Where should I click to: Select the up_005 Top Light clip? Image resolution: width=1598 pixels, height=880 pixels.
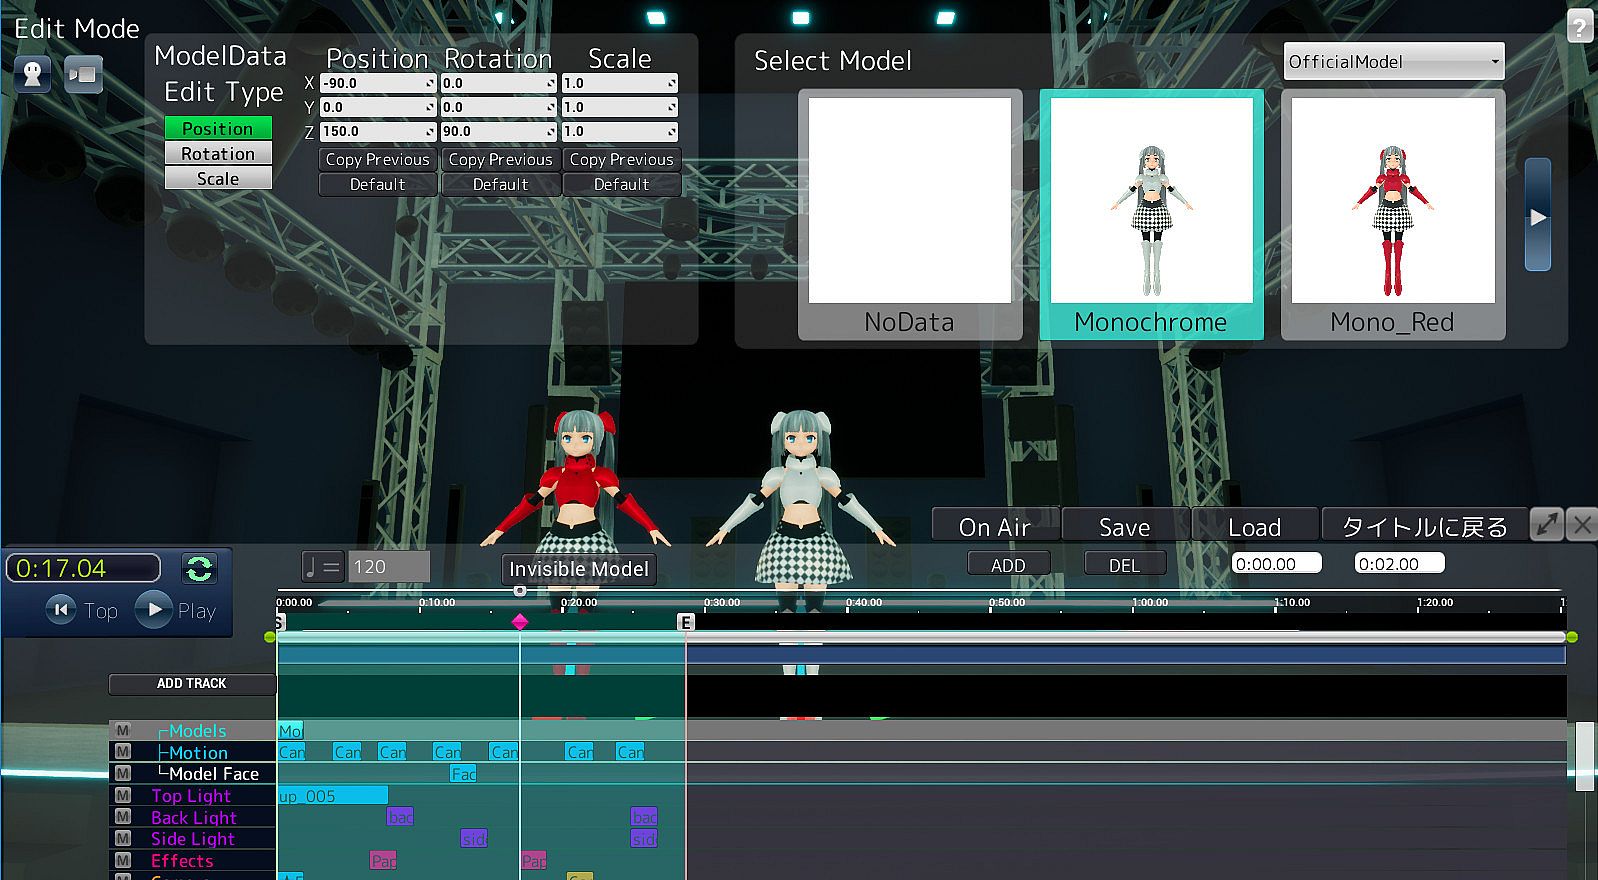coord(332,795)
